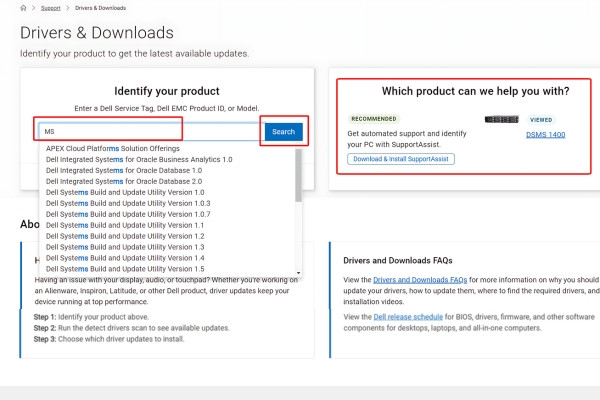Screen dimensions: 600x400
Task: Open the Dell release schedule link
Action: pos(408,317)
